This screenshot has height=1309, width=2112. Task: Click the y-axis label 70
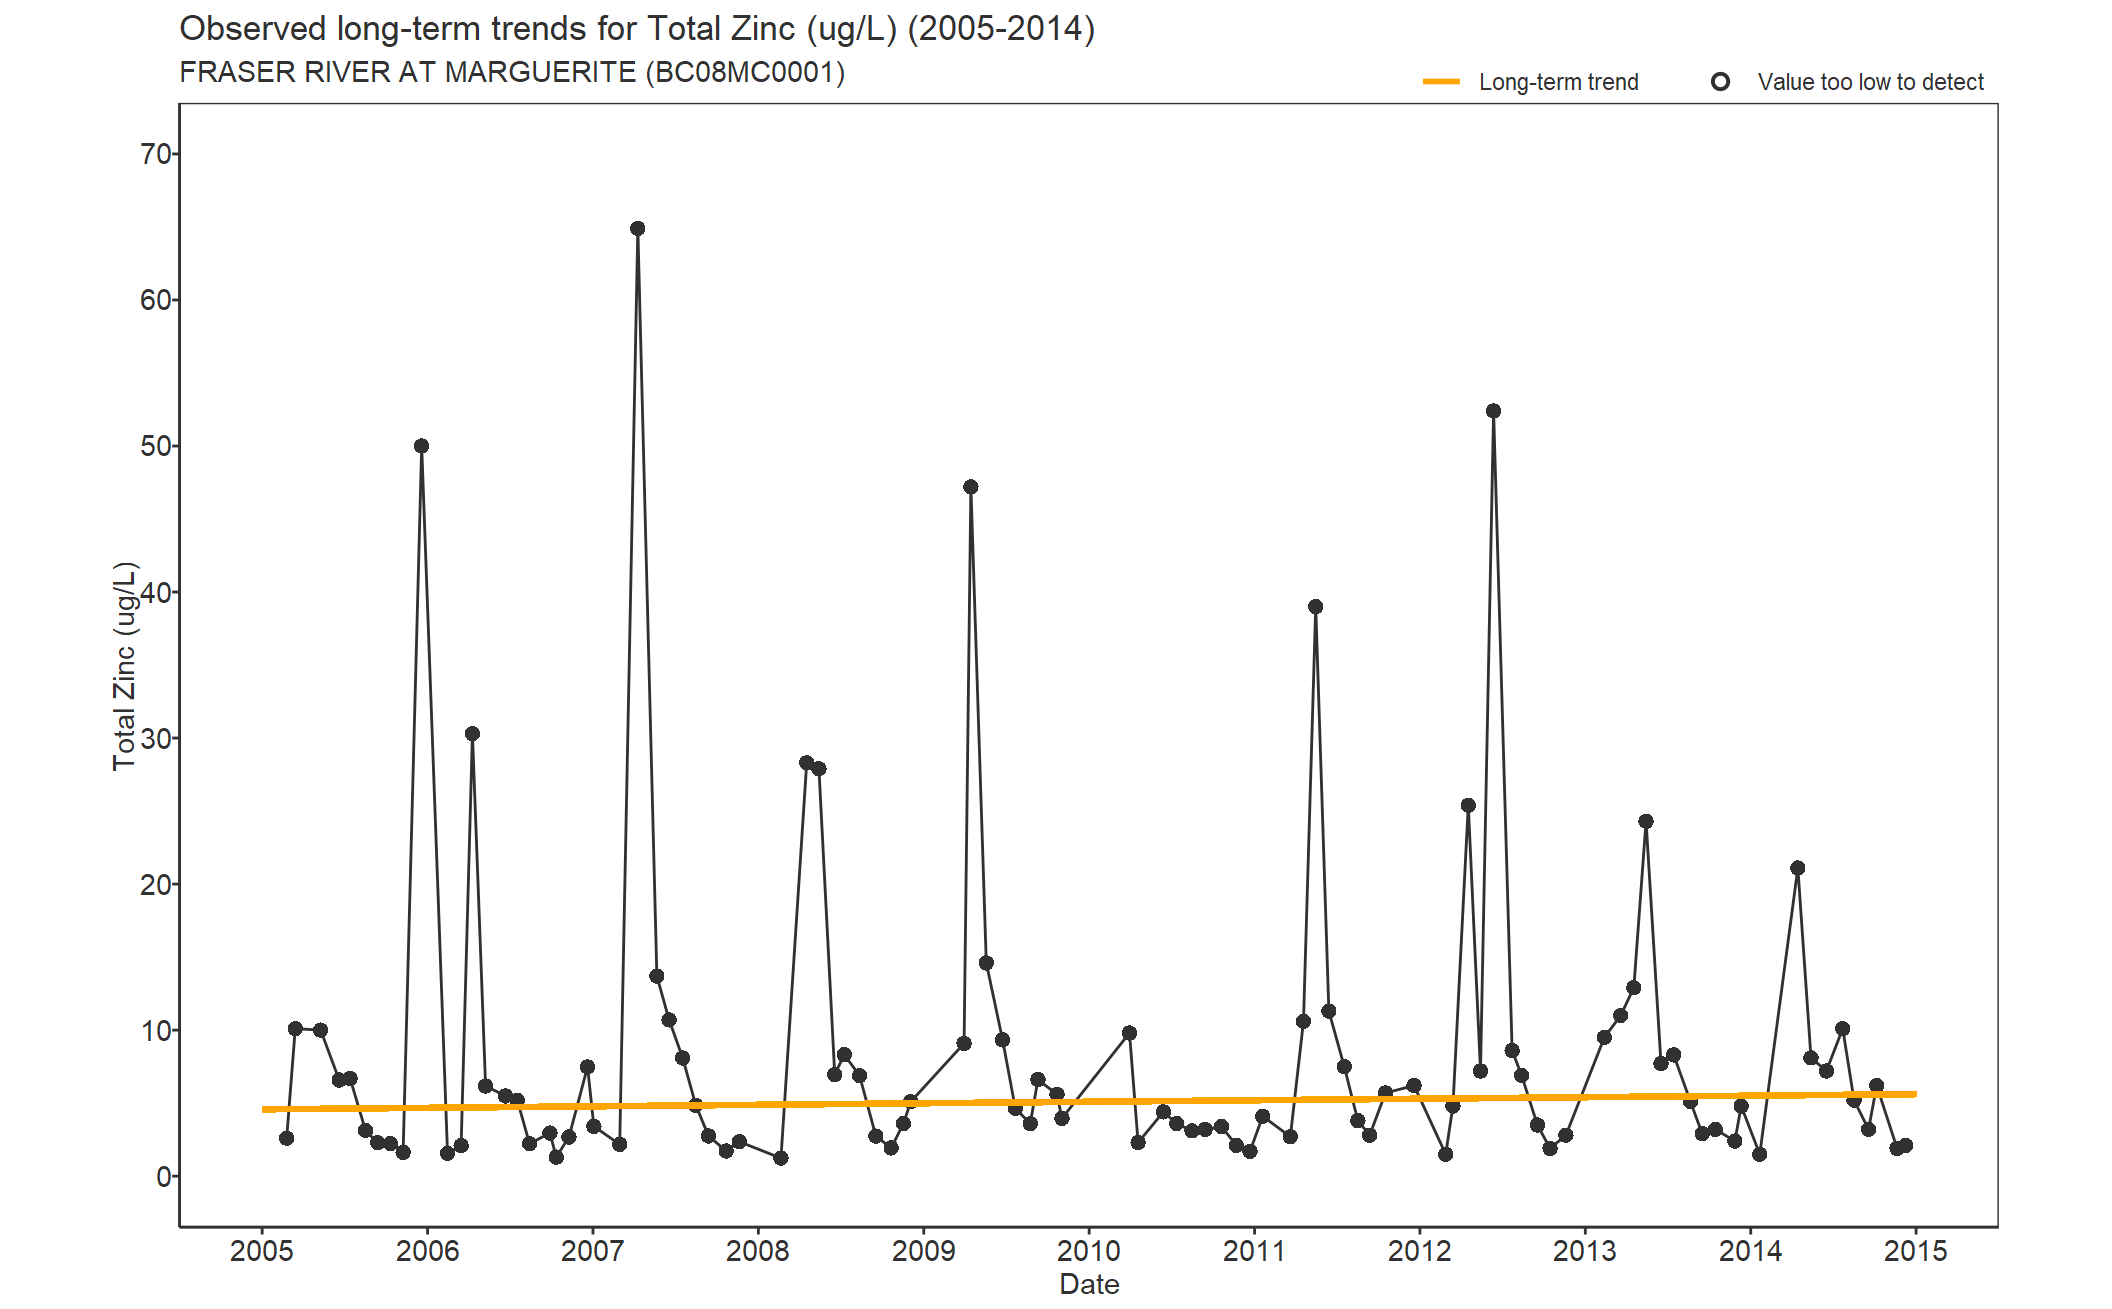point(156,154)
